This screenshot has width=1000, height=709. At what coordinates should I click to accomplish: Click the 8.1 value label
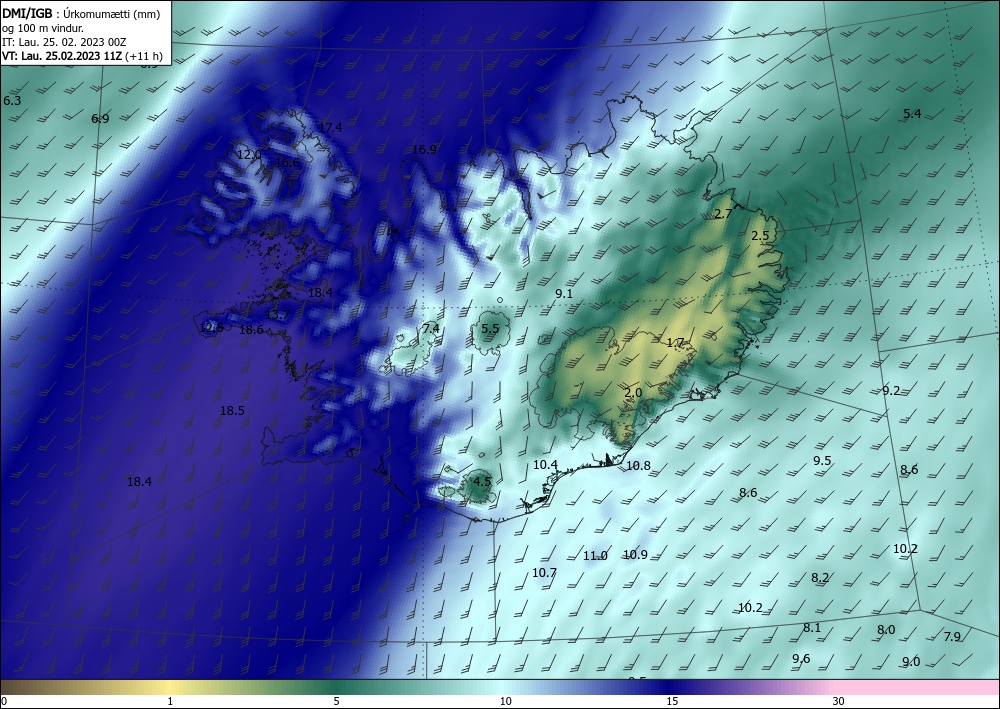click(x=812, y=627)
